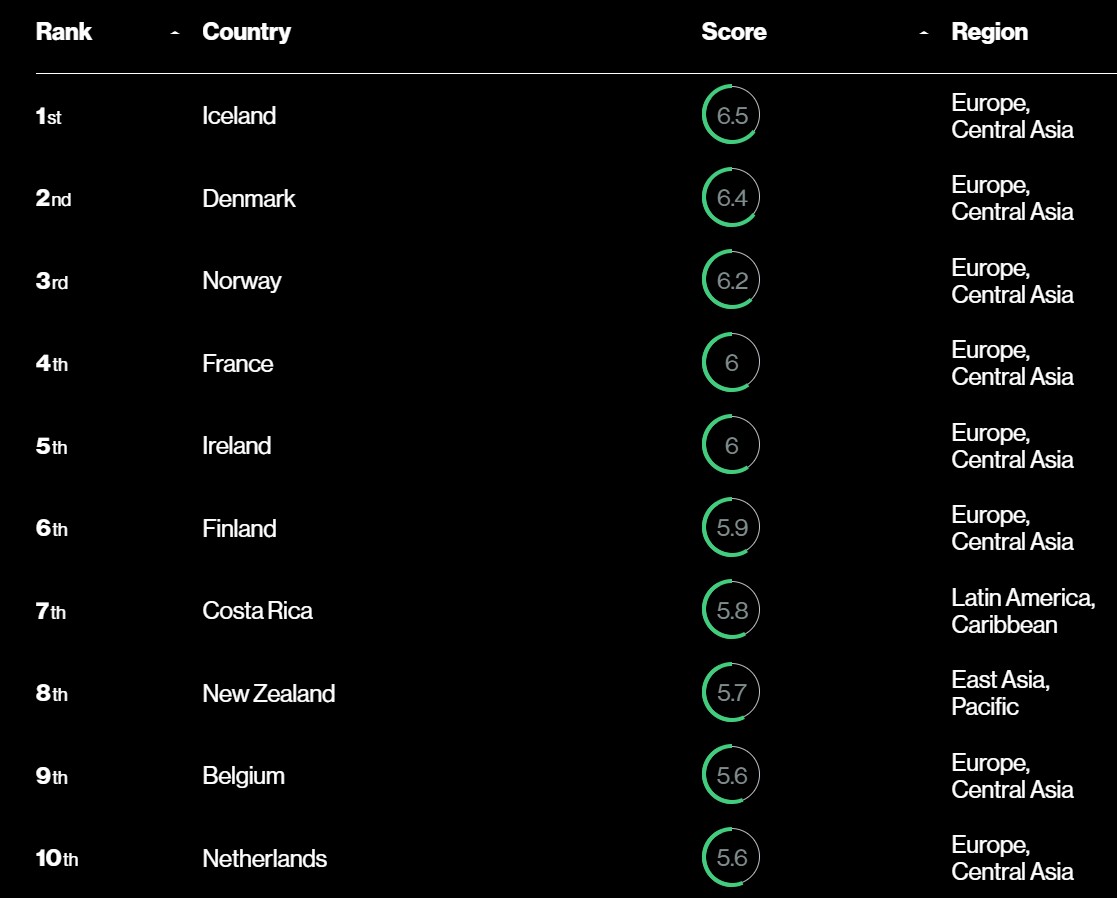The image size is (1117, 898).
Task: Sort table by the Region column header
Action: (x=989, y=32)
